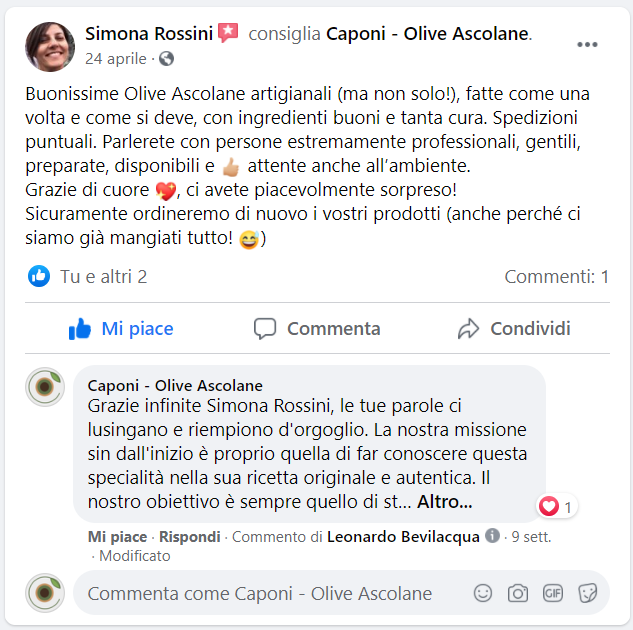
Task: Open the Caponi - Olive Ascolane page link in header
Action: (428, 33)
